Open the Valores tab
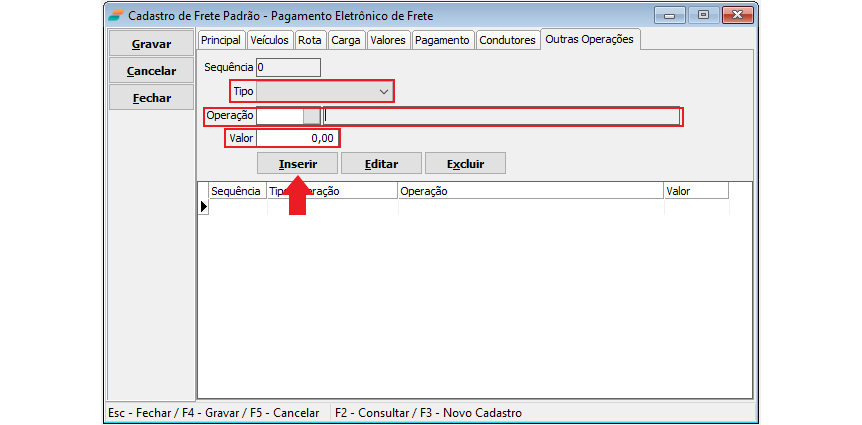 [x=387, y=40]
